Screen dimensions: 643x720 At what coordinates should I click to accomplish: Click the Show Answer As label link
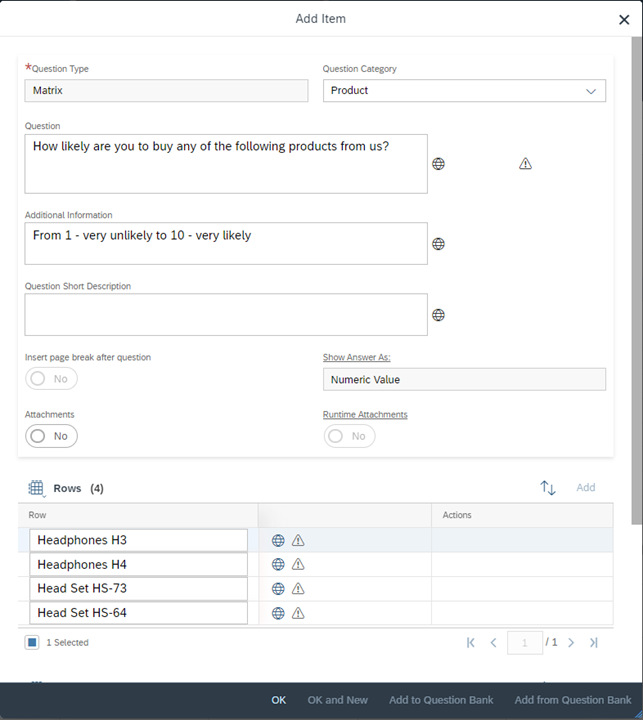(x=356, y=357)
